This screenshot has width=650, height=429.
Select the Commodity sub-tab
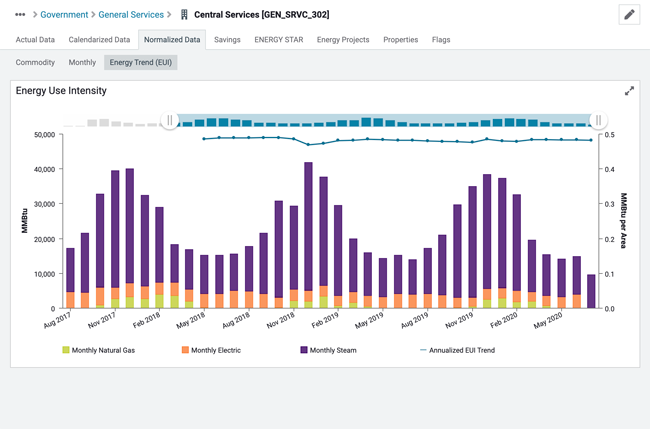[35, 62]
